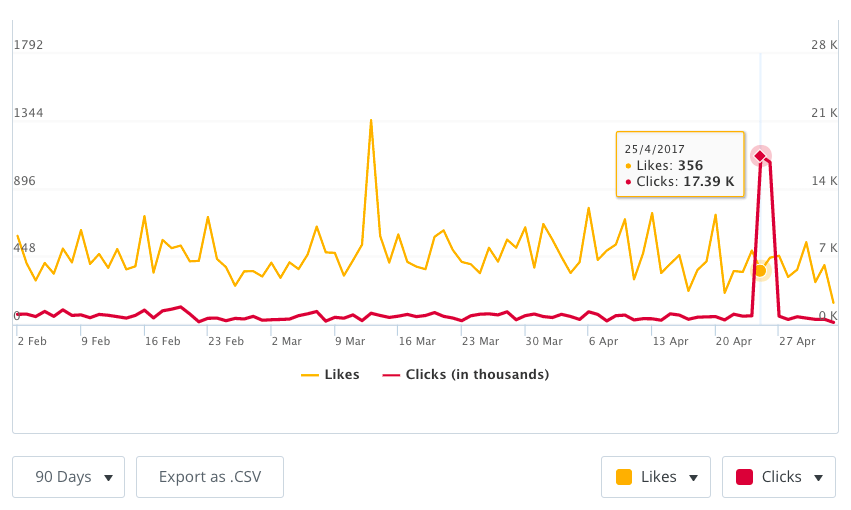Click the 2 Feb x-axis label

(x=33, y=341)
